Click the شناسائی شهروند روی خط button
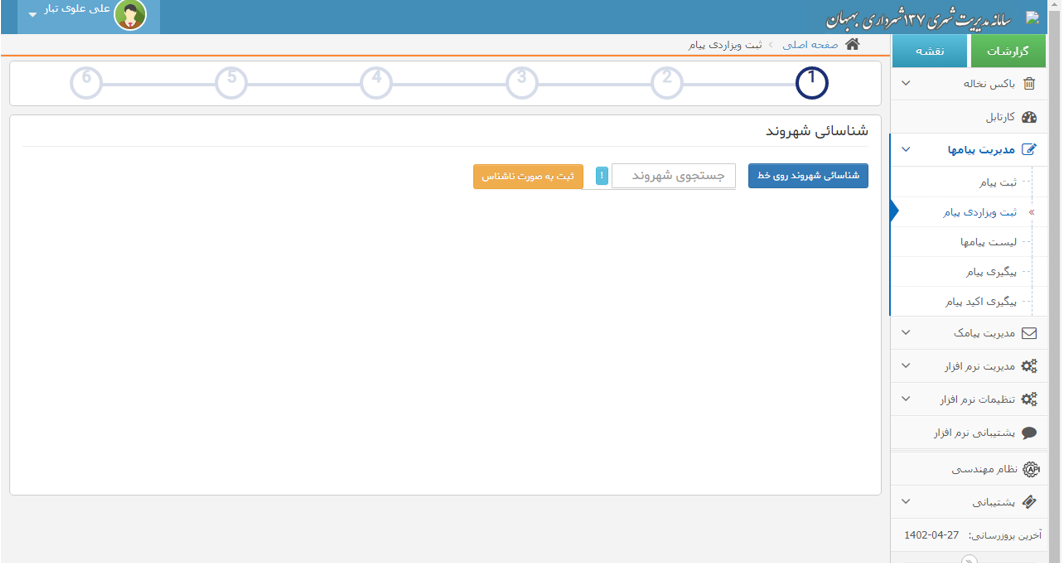The height and width of the screenshot is (563, 1062). tap(808, 176)
